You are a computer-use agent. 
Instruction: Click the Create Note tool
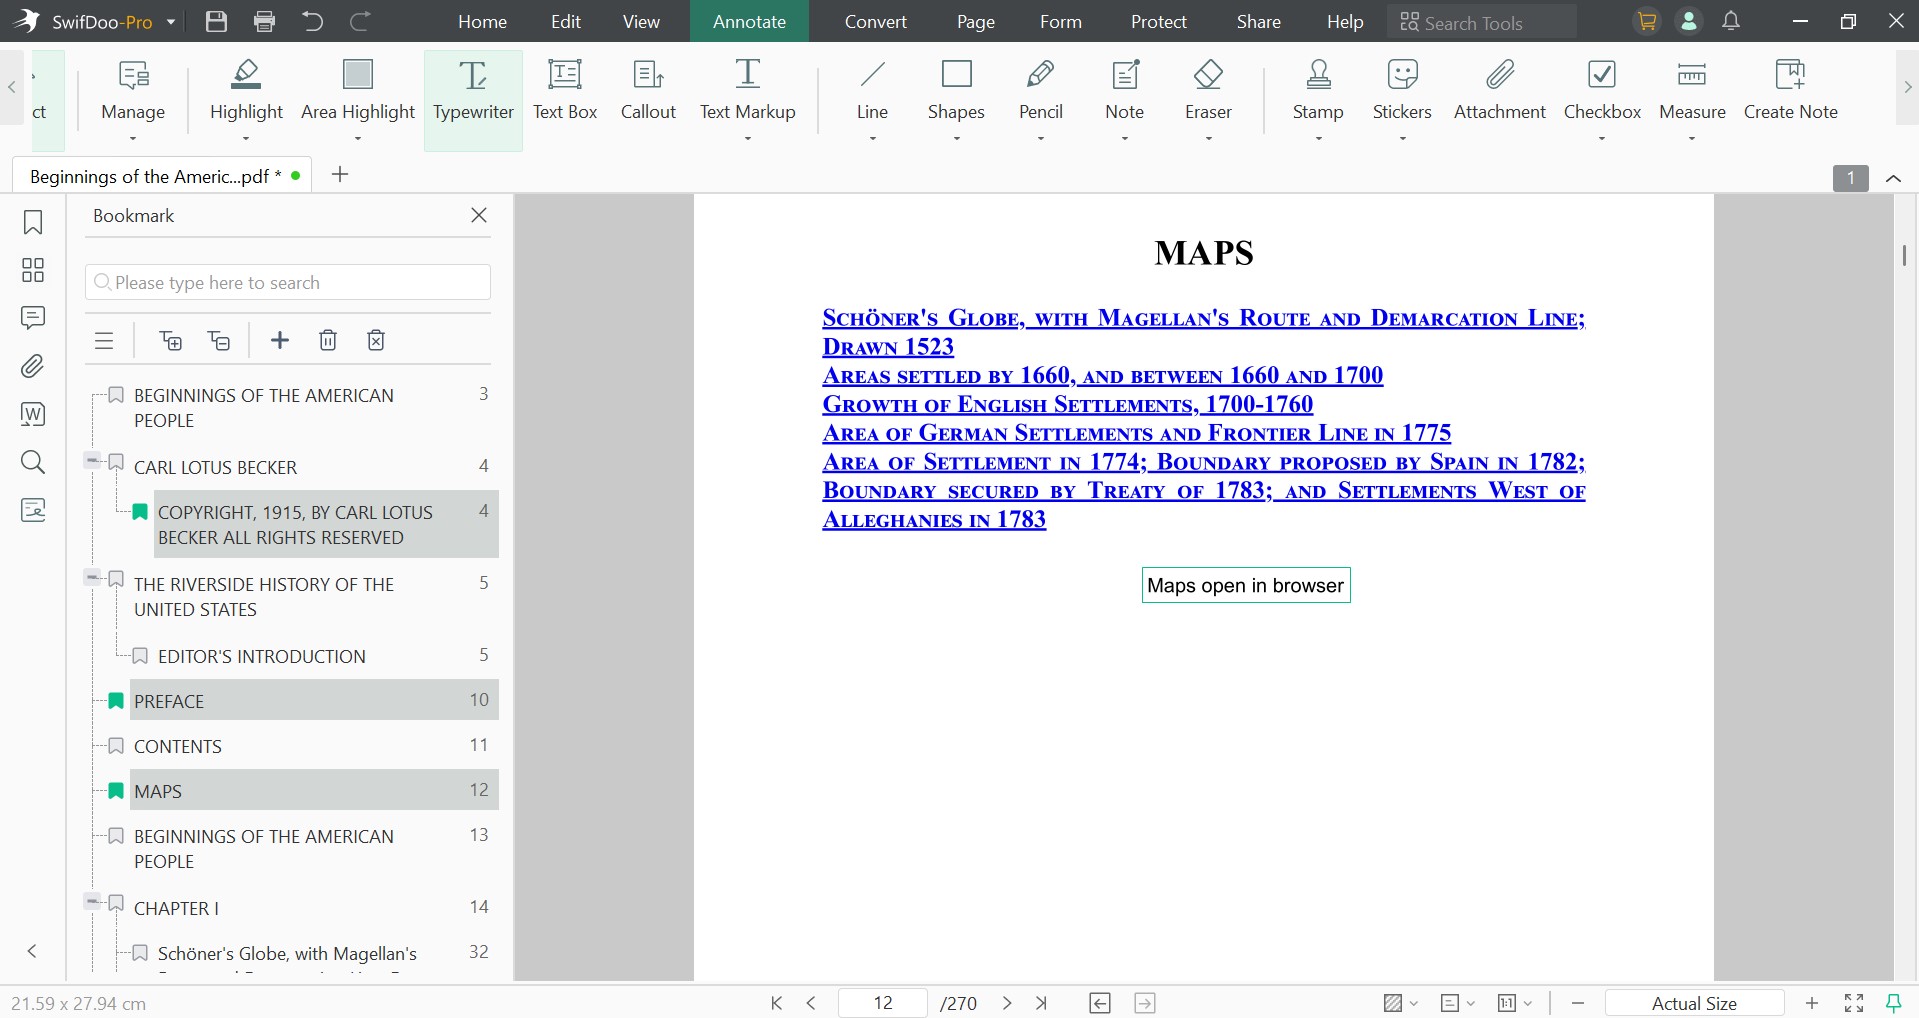[1790, 91]
